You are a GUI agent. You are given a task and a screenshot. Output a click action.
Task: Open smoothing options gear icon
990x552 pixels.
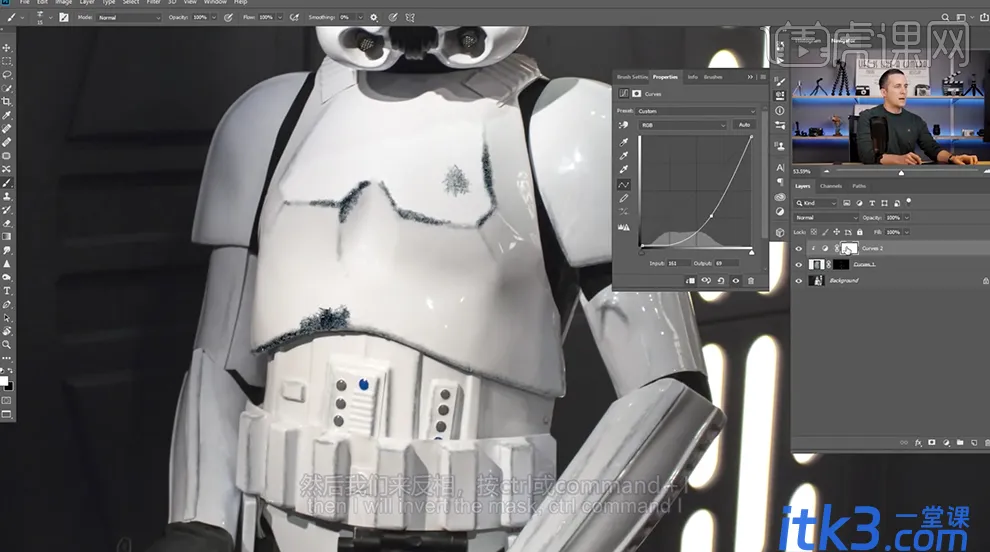[374, 18]
